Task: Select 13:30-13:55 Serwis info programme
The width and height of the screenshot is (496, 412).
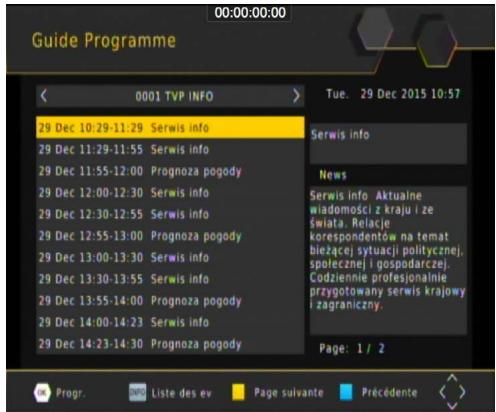Action: point(170,279)
